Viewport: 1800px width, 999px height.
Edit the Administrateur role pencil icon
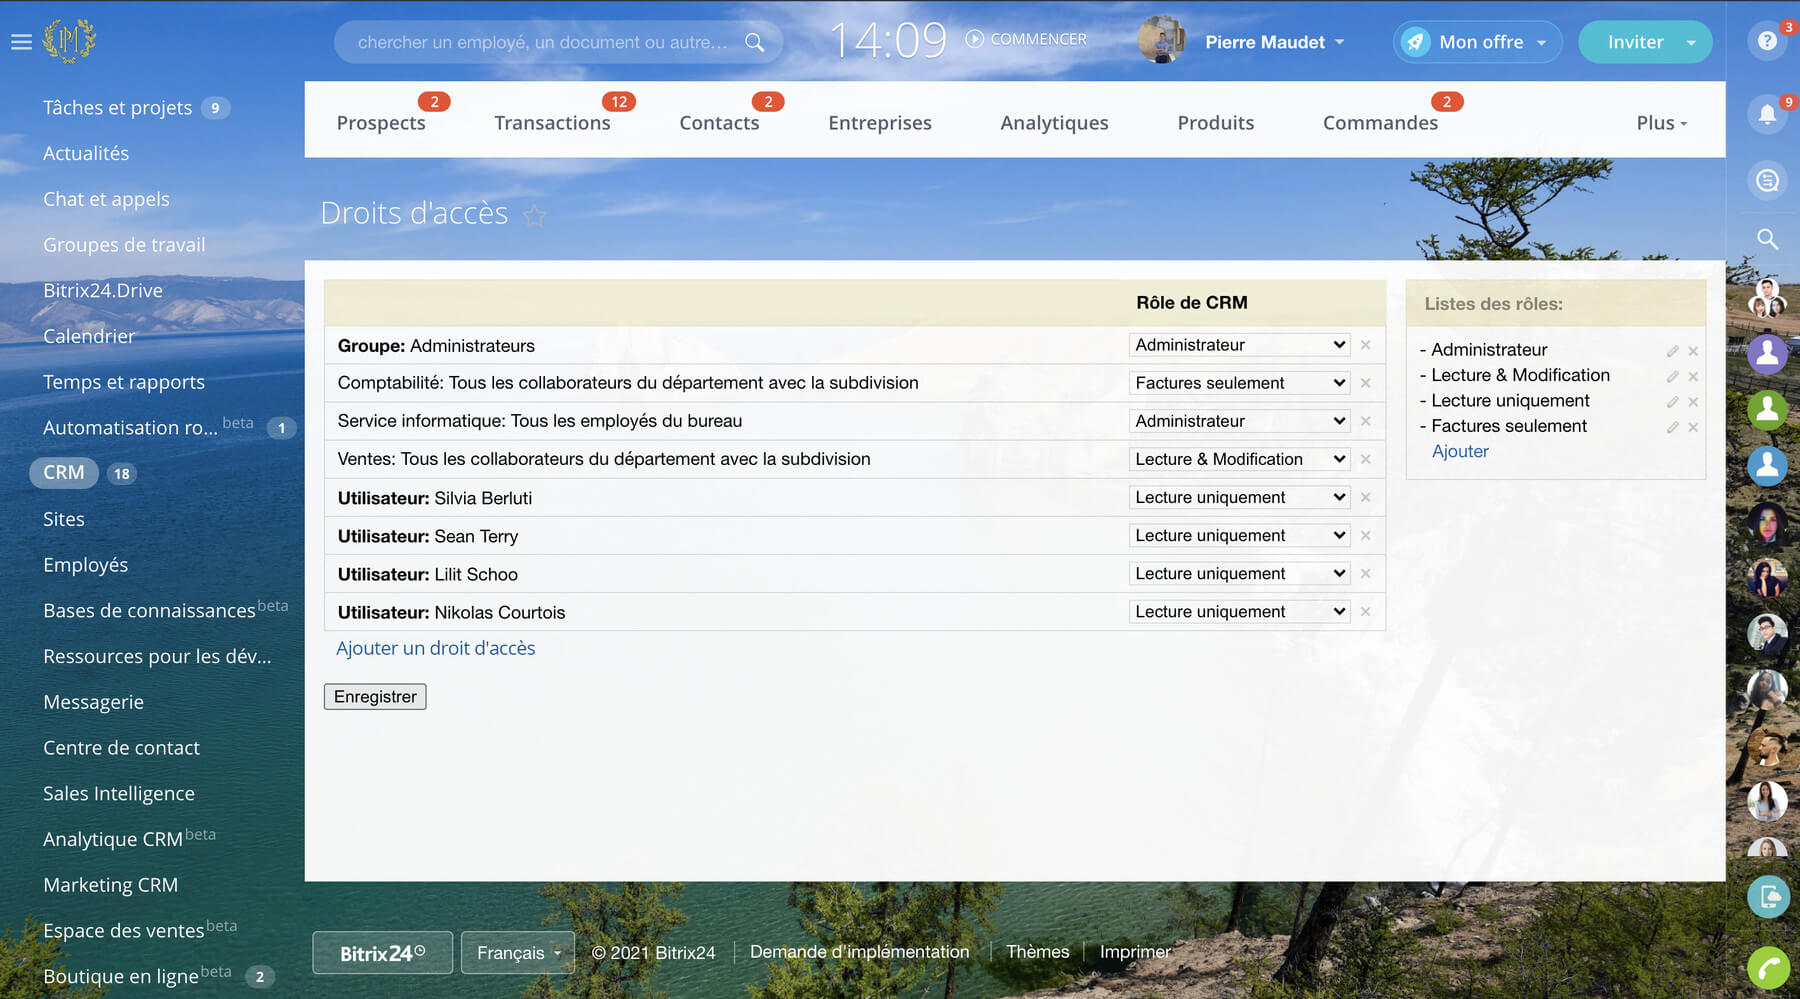pos(1672,351)
